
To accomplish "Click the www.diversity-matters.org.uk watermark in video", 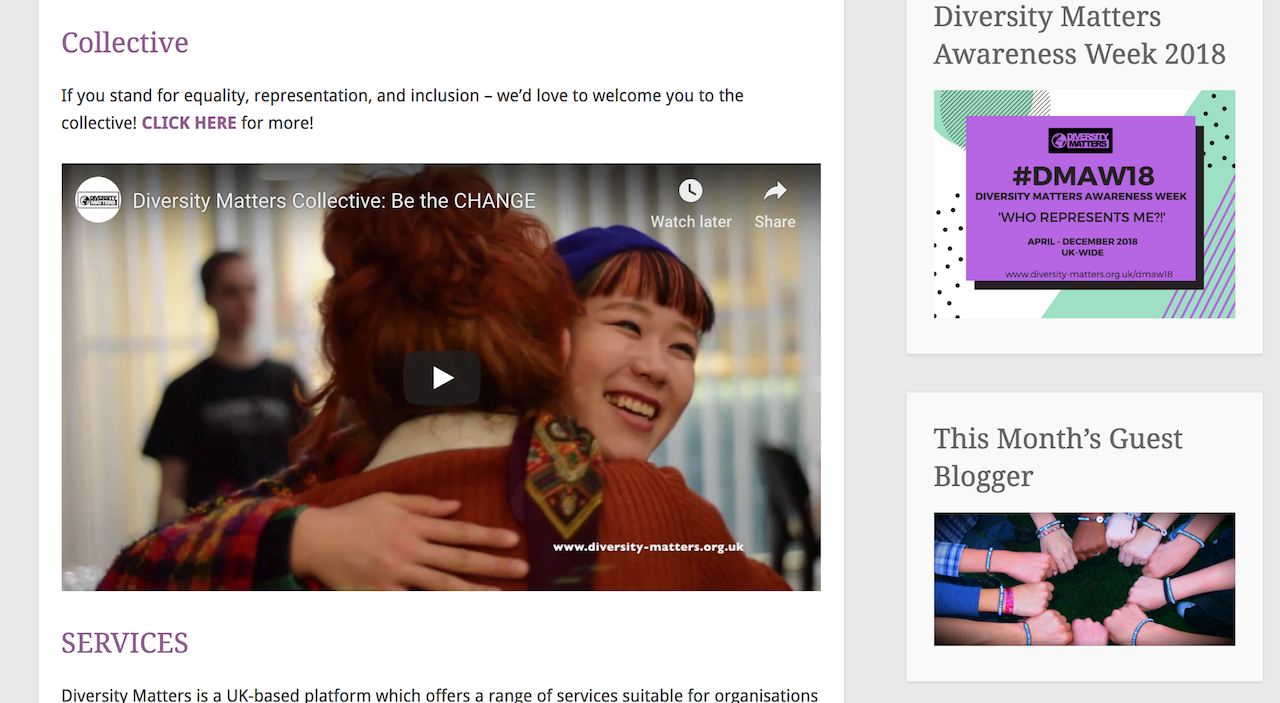I will pos(648,547).
